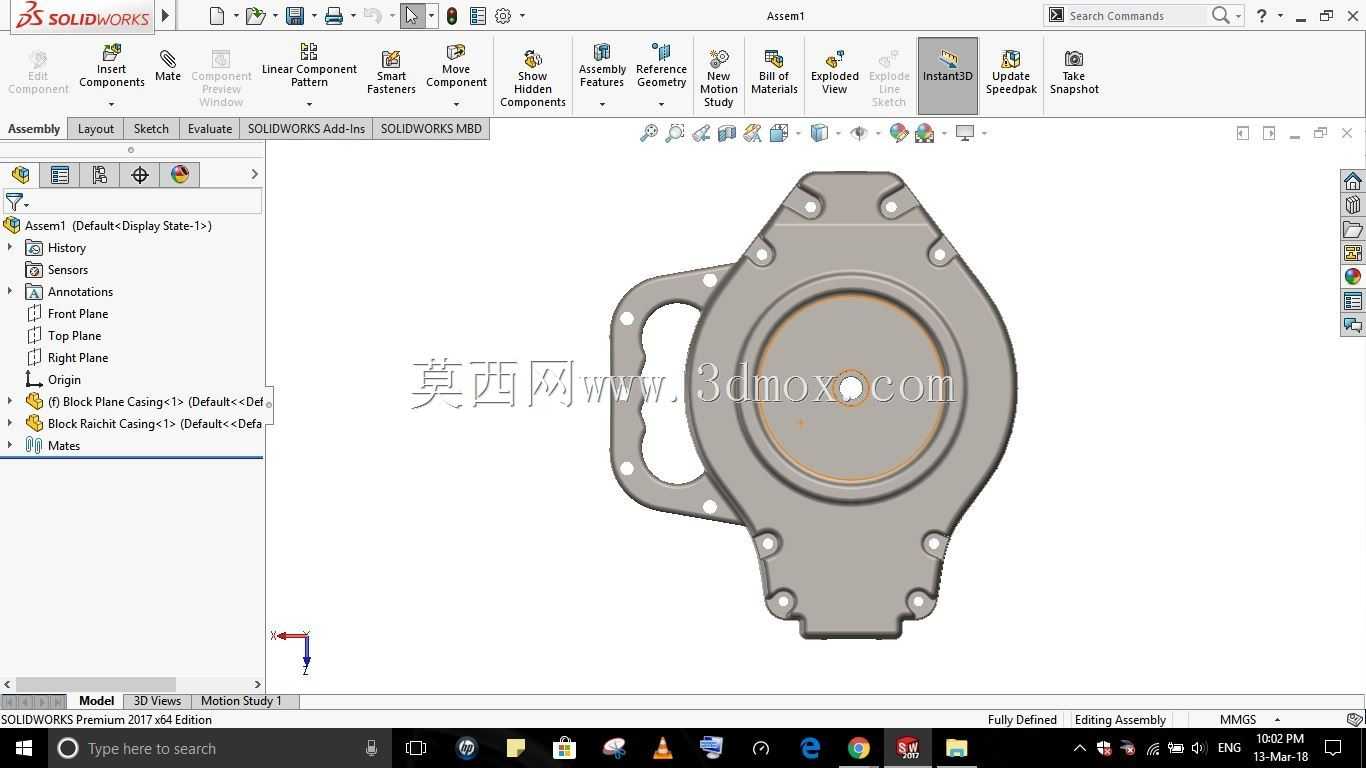This screenshot has height=768, width=1366.
Task: Toggle Instant3D mode
Action: point(948,76)
